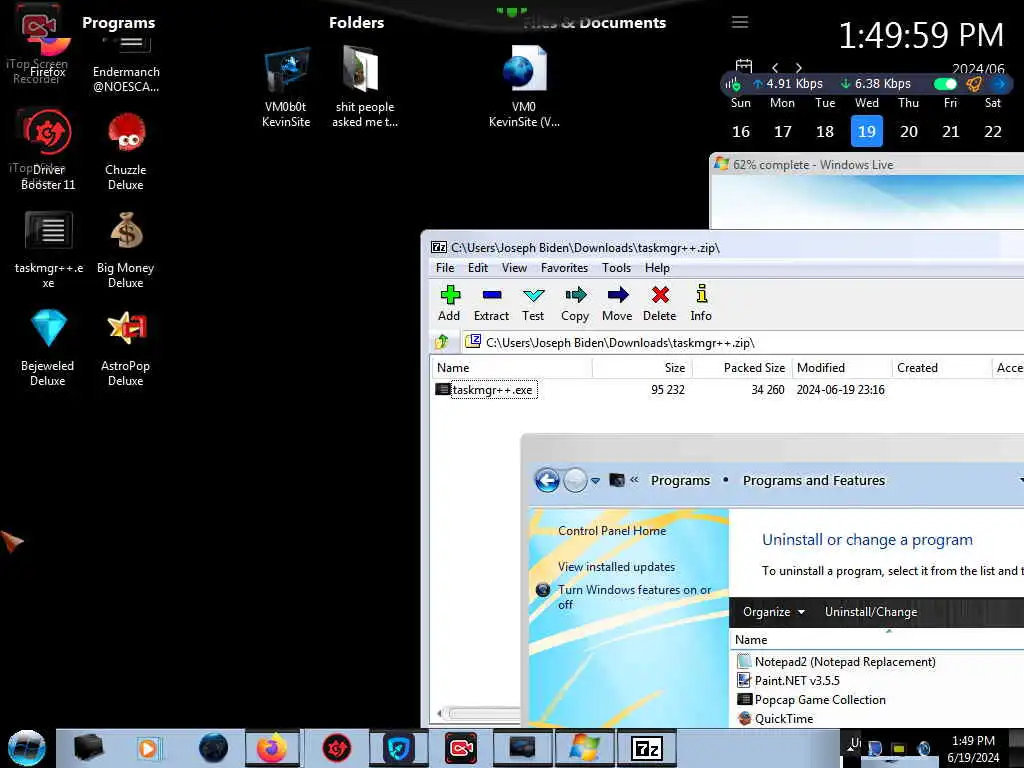Click the Extract icon in 7-Zip

pos(491,303)
